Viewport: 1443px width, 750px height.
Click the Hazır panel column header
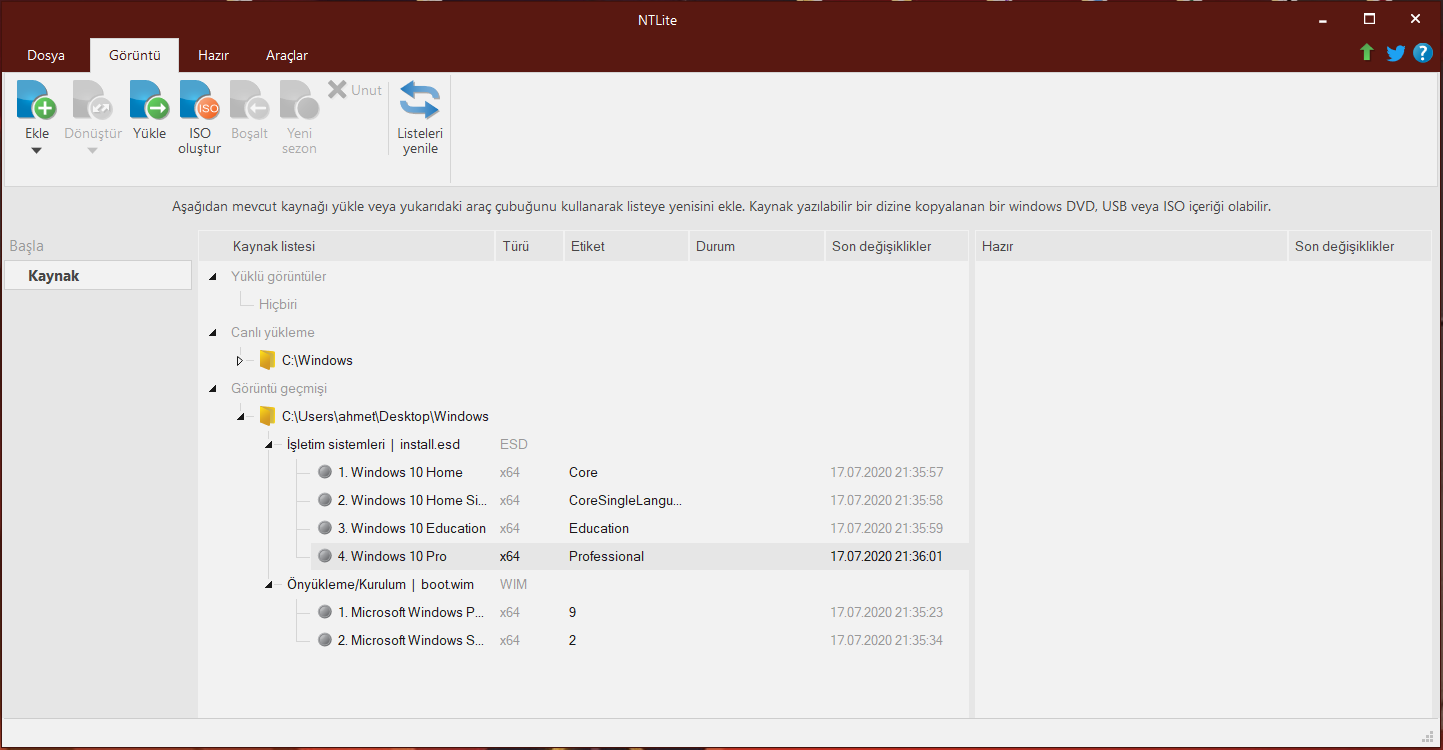click(x=1131, y=246)
